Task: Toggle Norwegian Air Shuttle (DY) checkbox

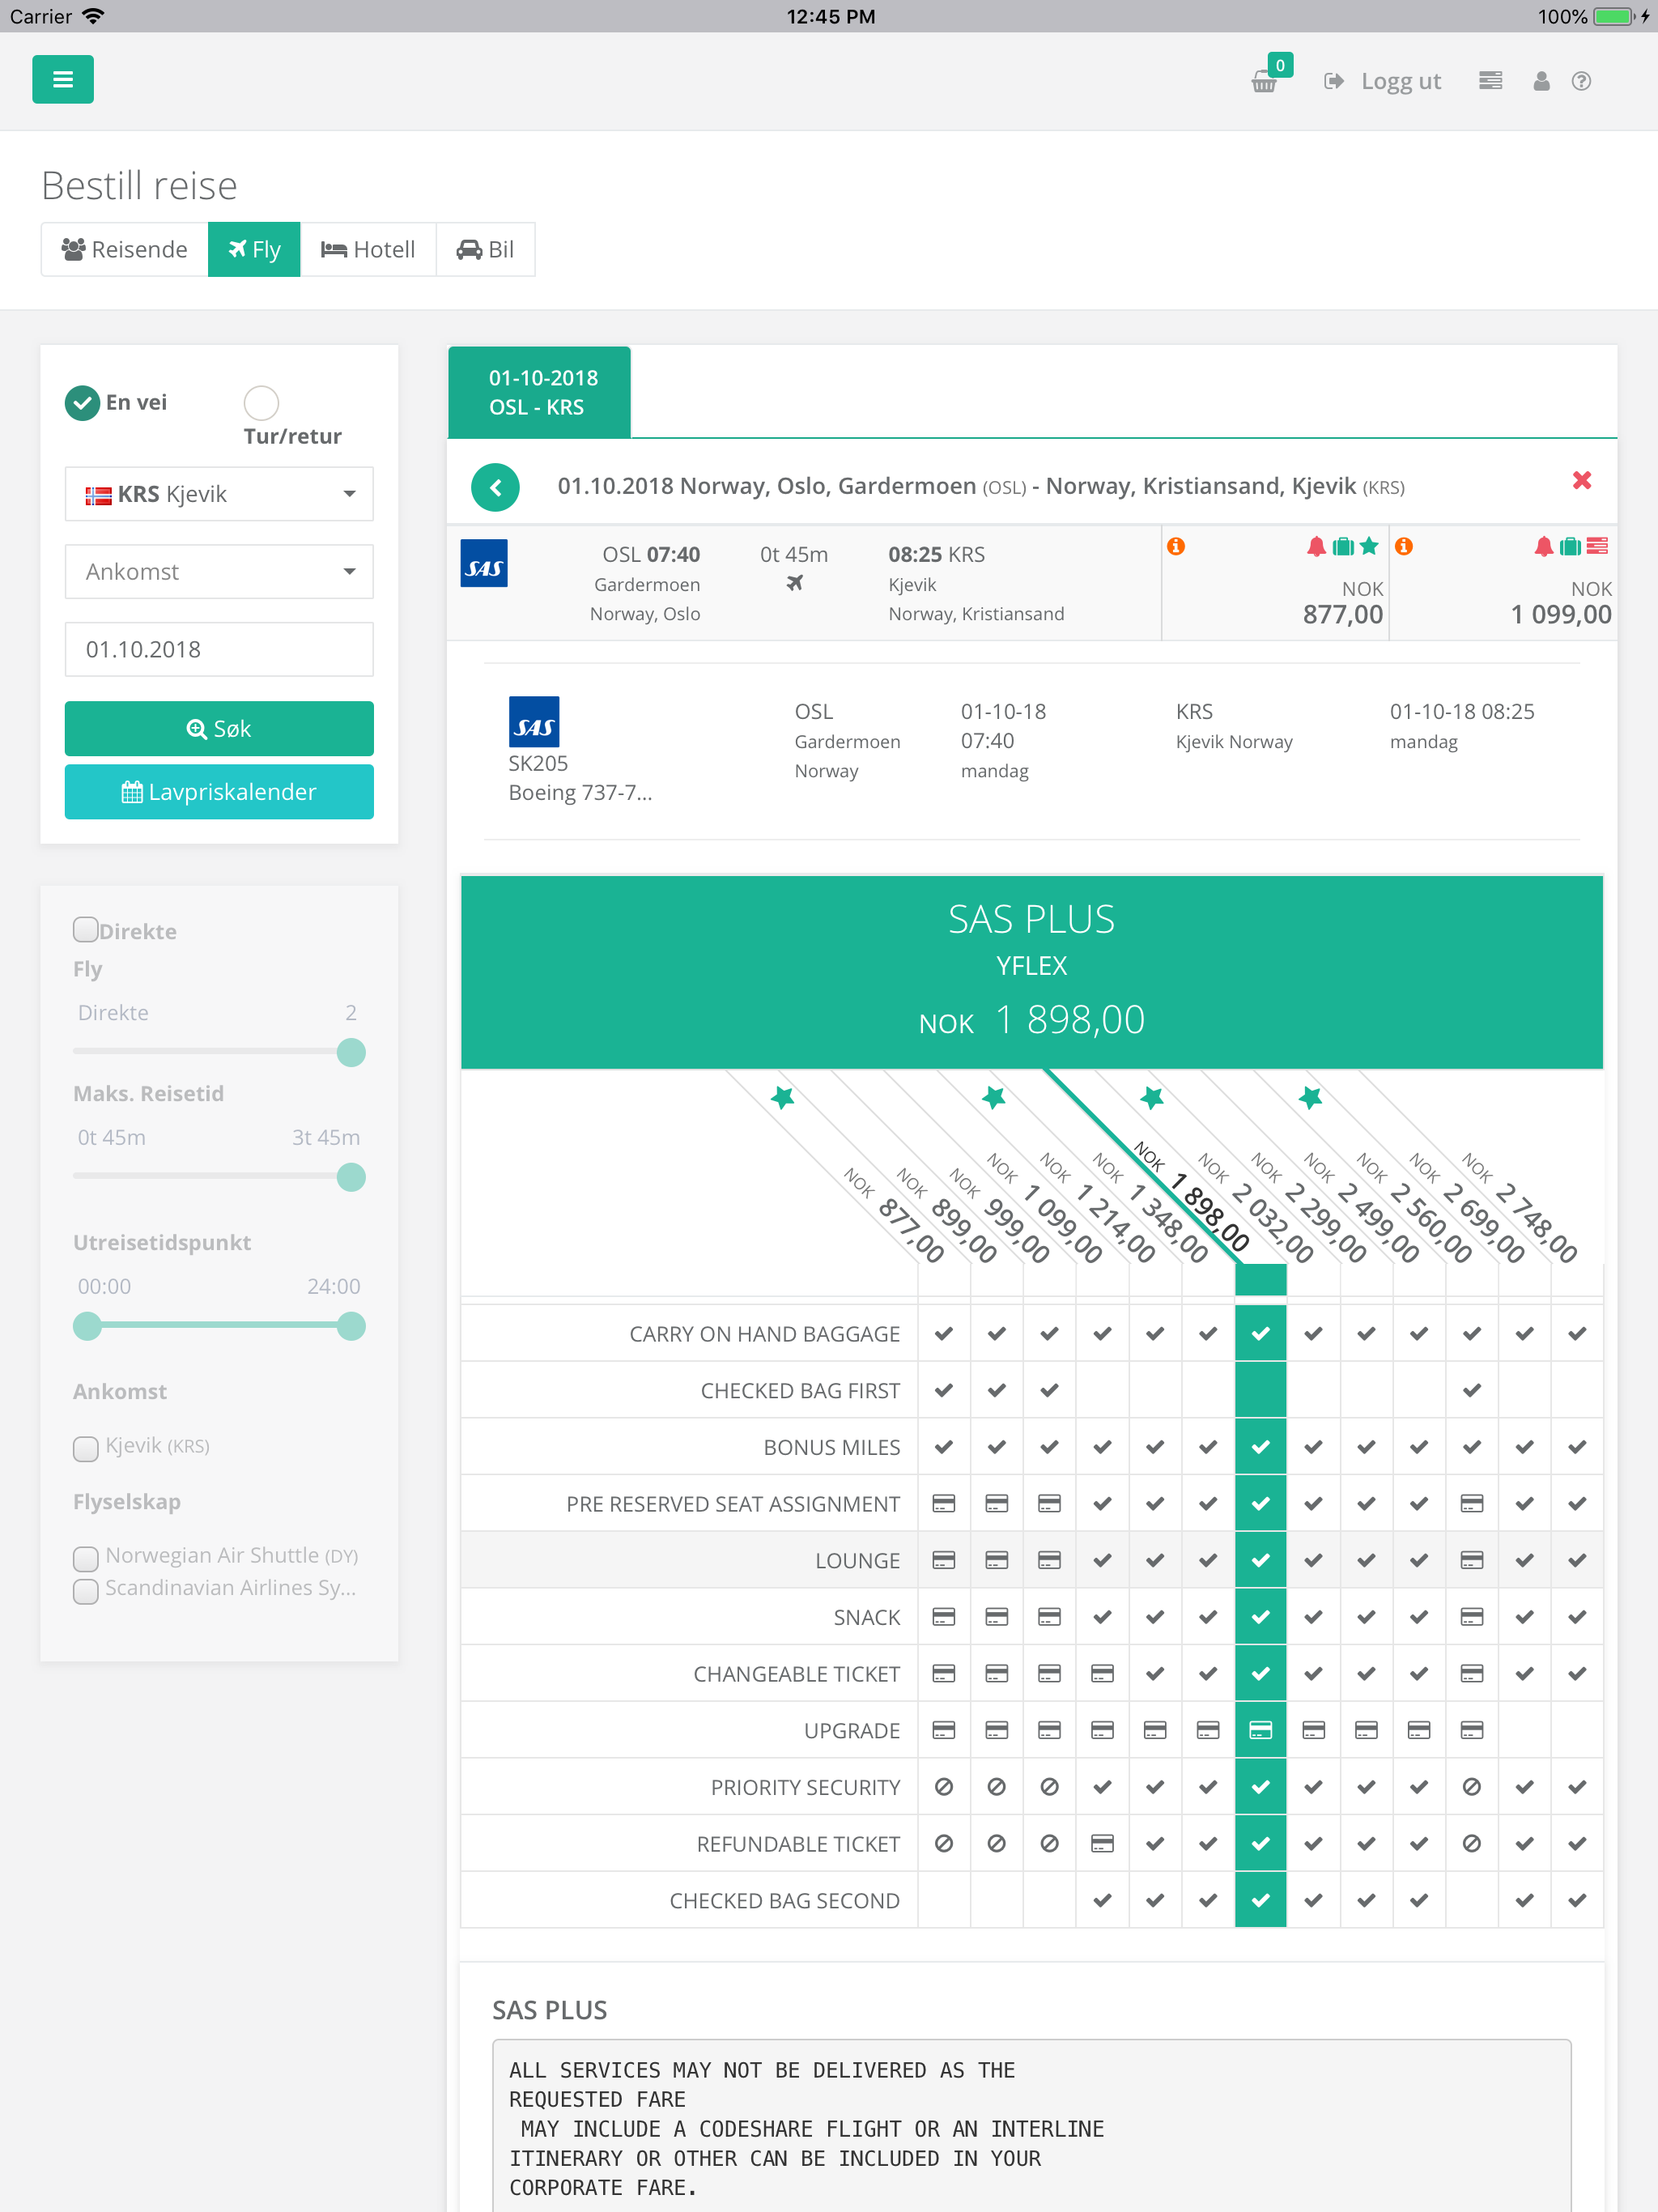Action: [86, 1558]
